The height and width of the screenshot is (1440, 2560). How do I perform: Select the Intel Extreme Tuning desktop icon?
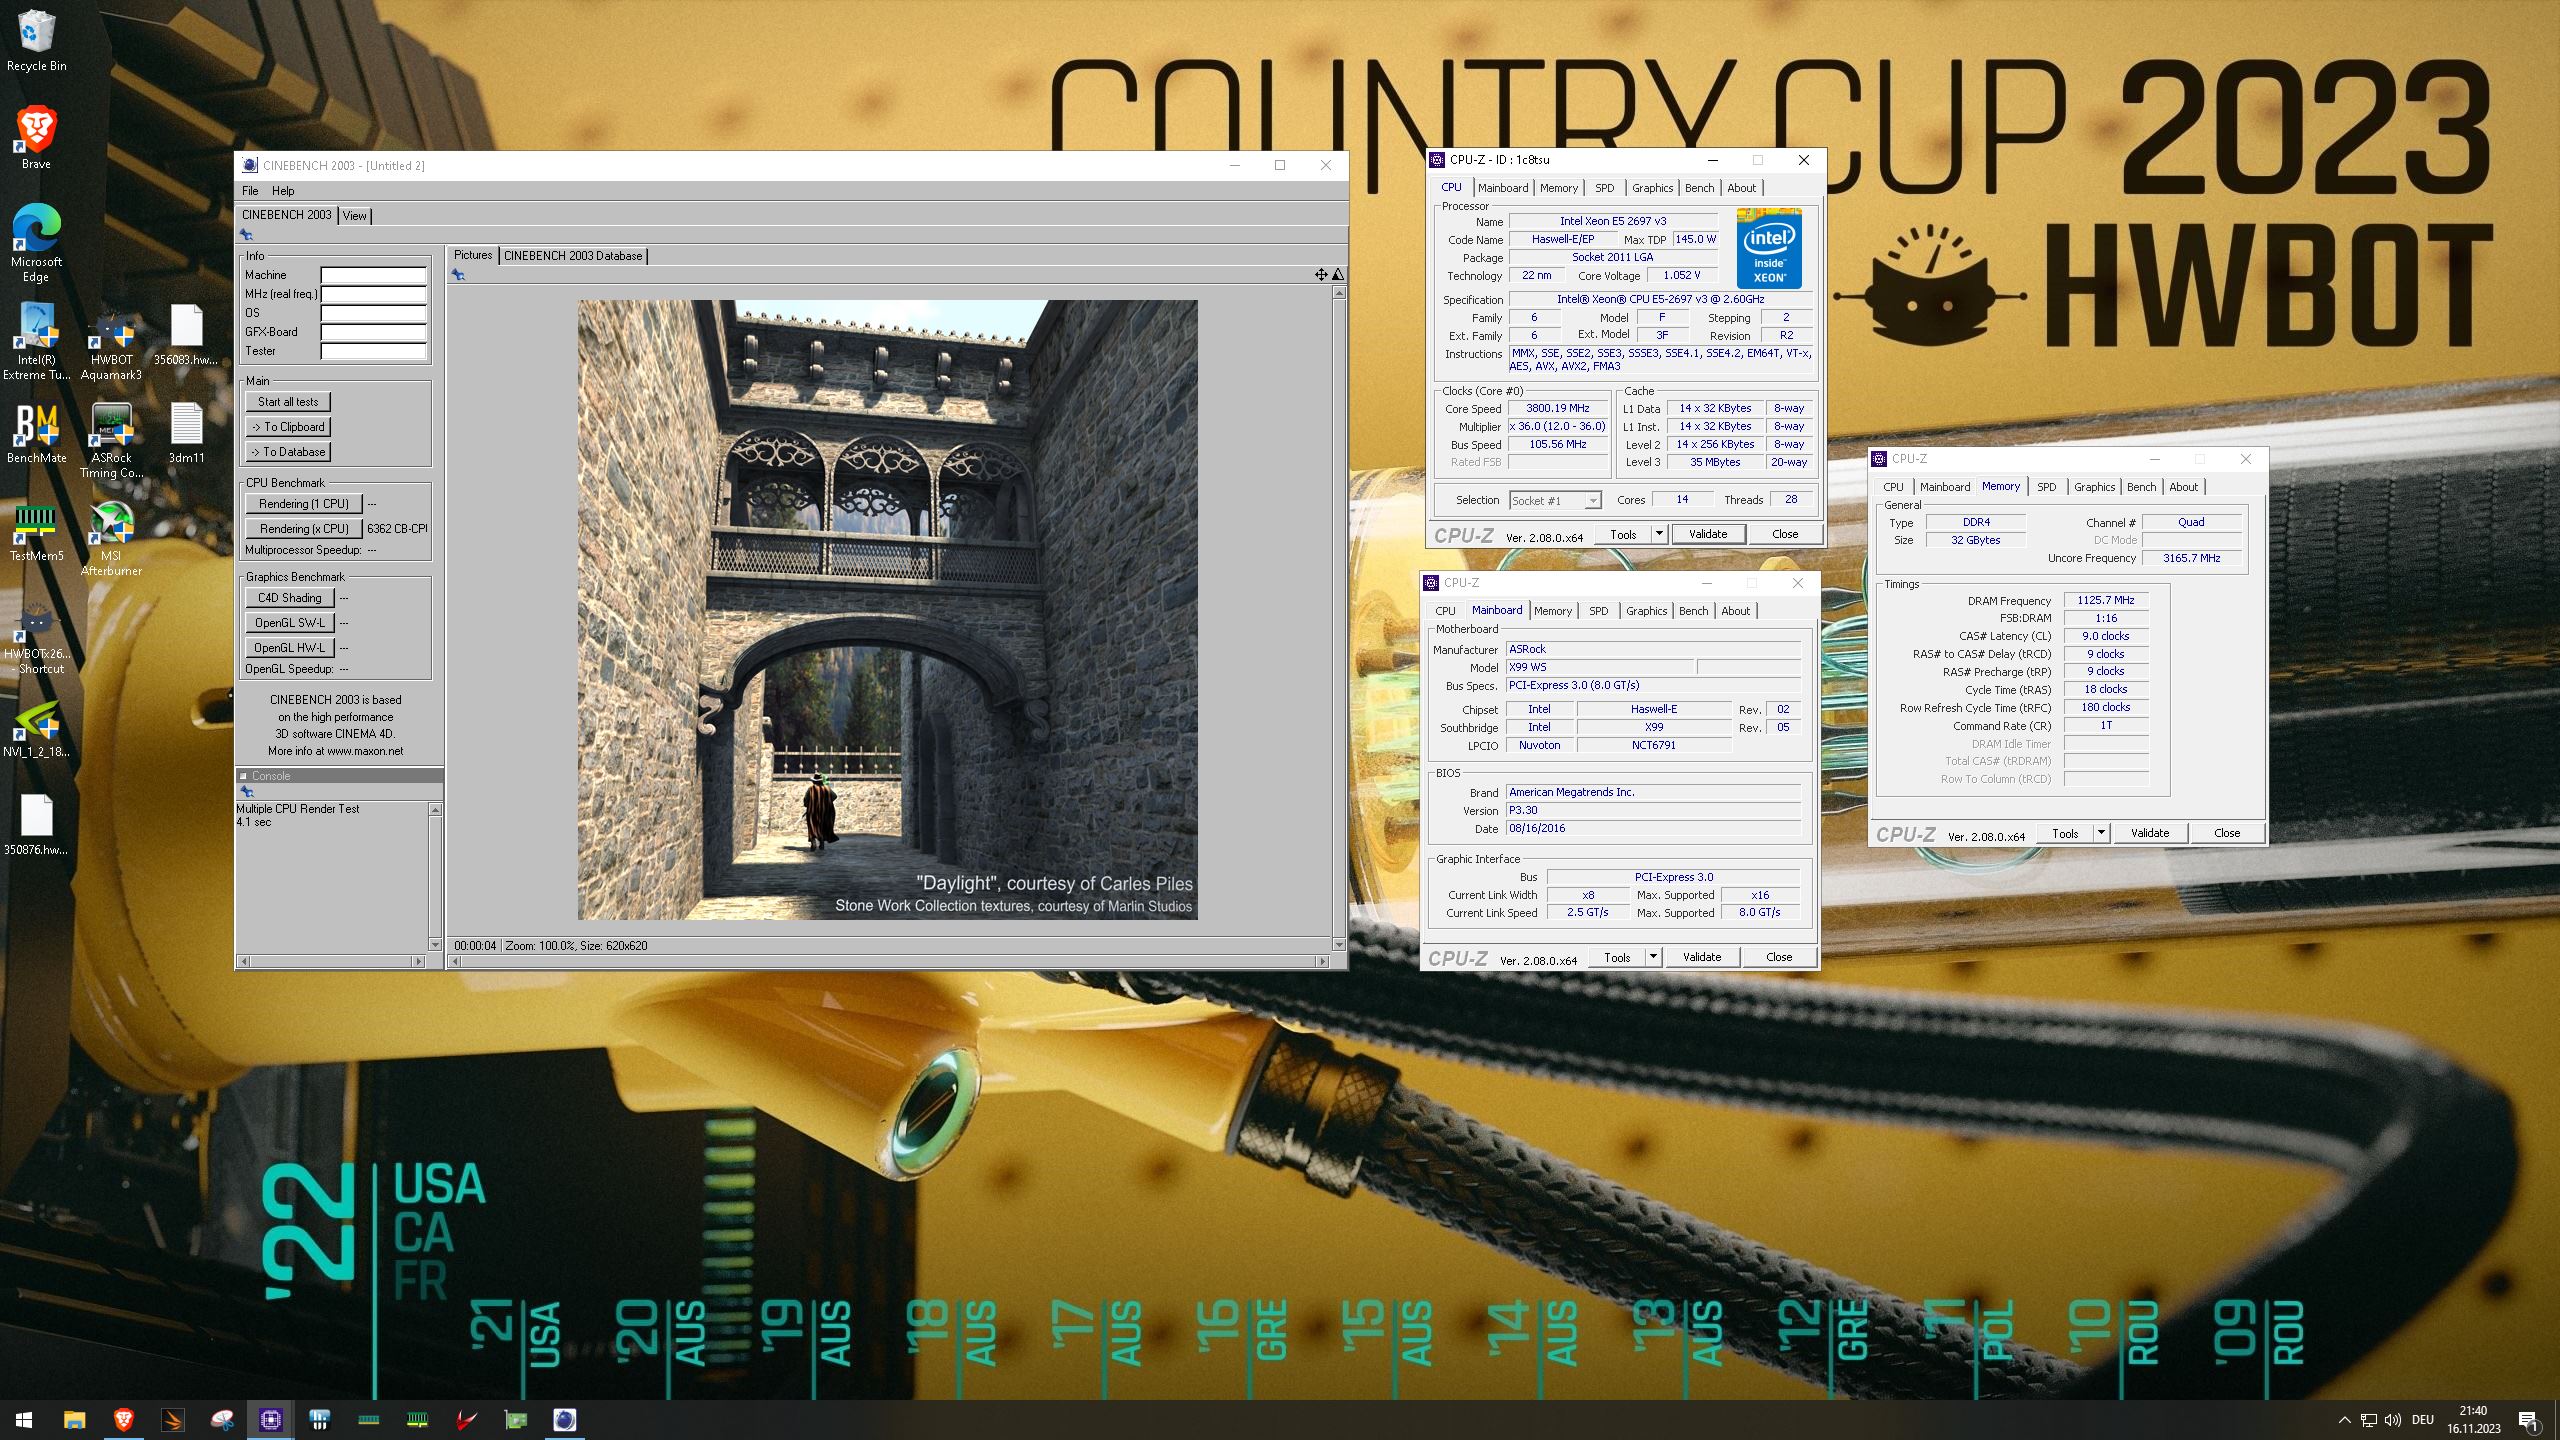[36, 340]
